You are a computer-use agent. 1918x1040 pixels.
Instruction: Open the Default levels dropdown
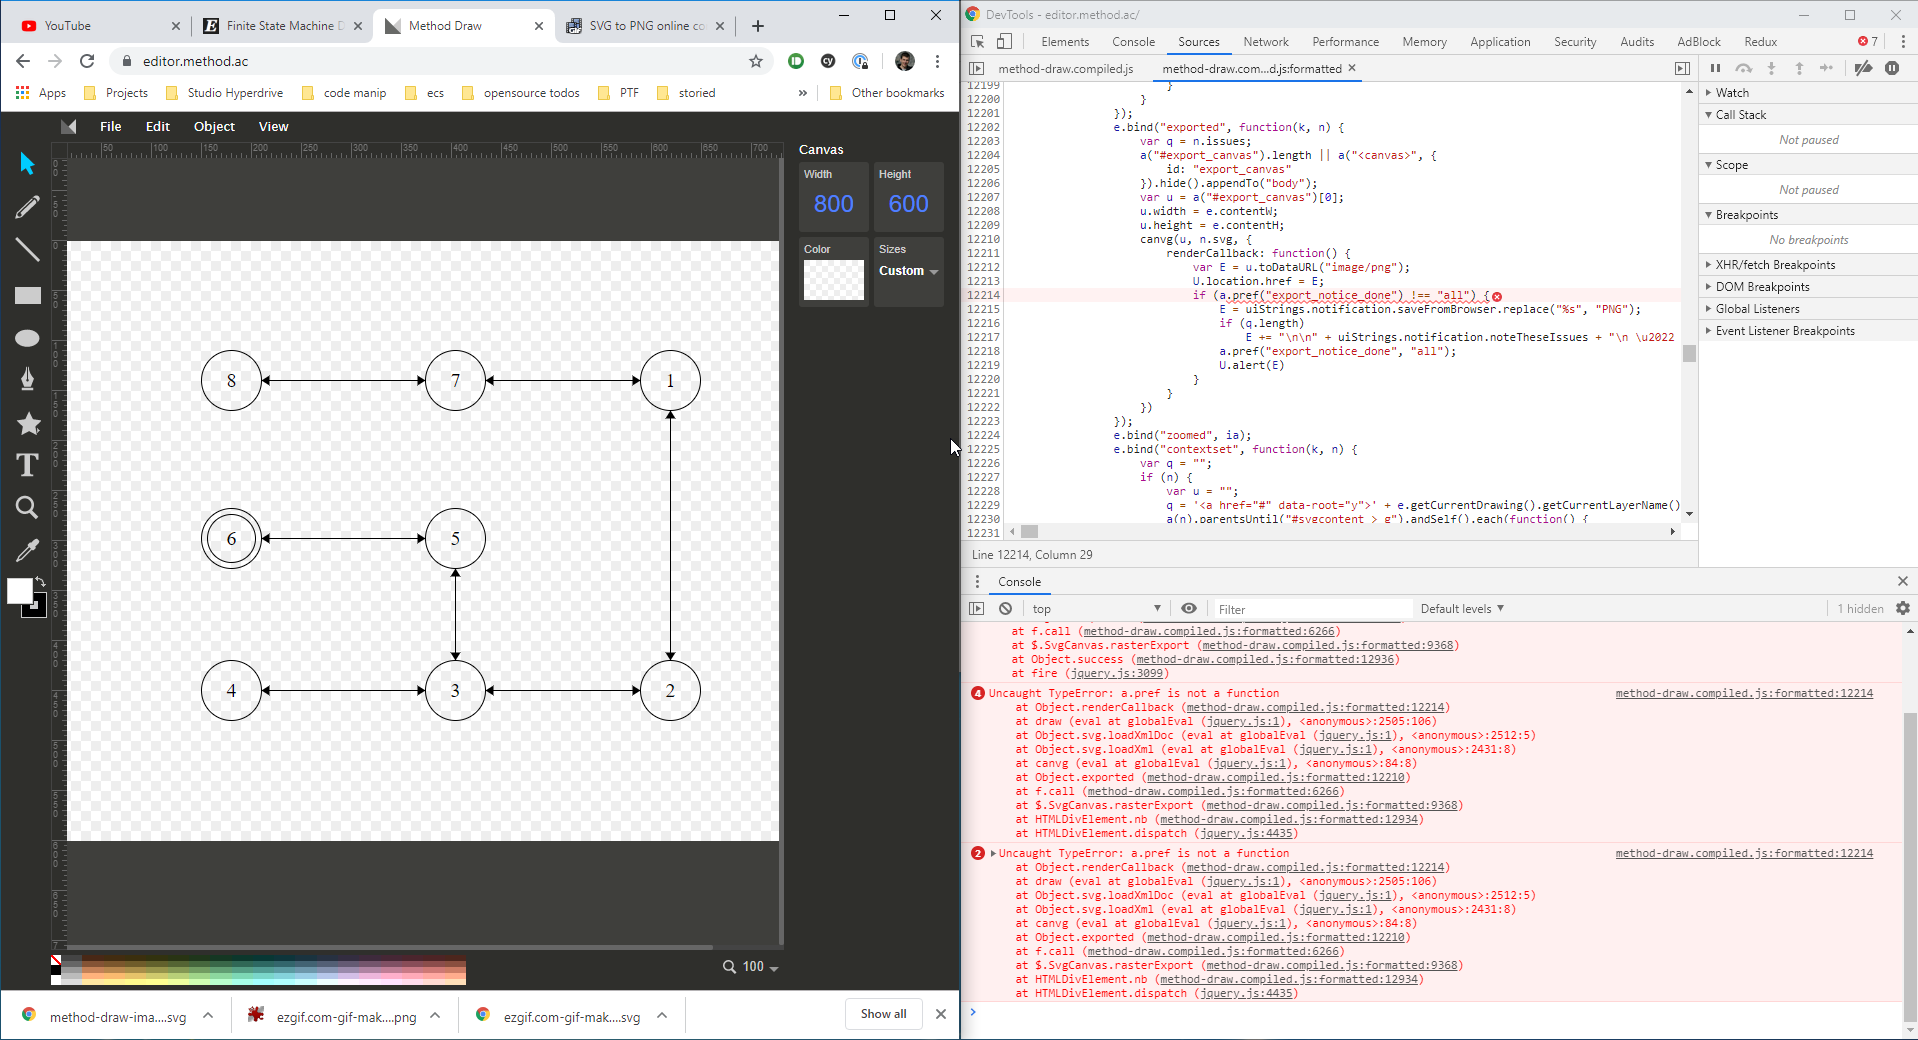pos(1460,608)
